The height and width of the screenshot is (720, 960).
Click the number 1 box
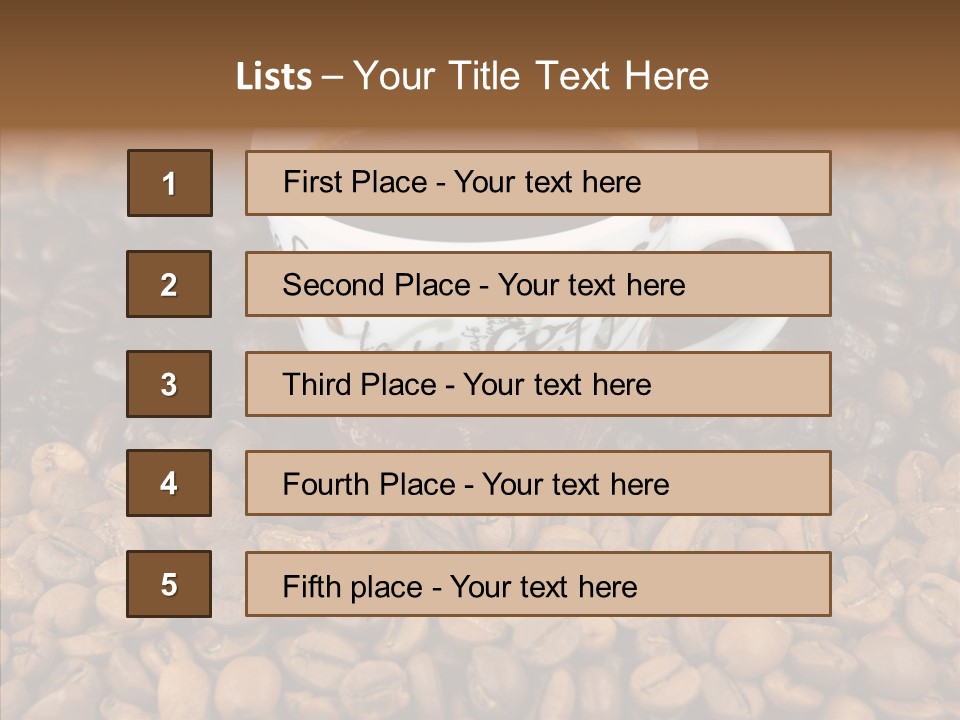170,183
